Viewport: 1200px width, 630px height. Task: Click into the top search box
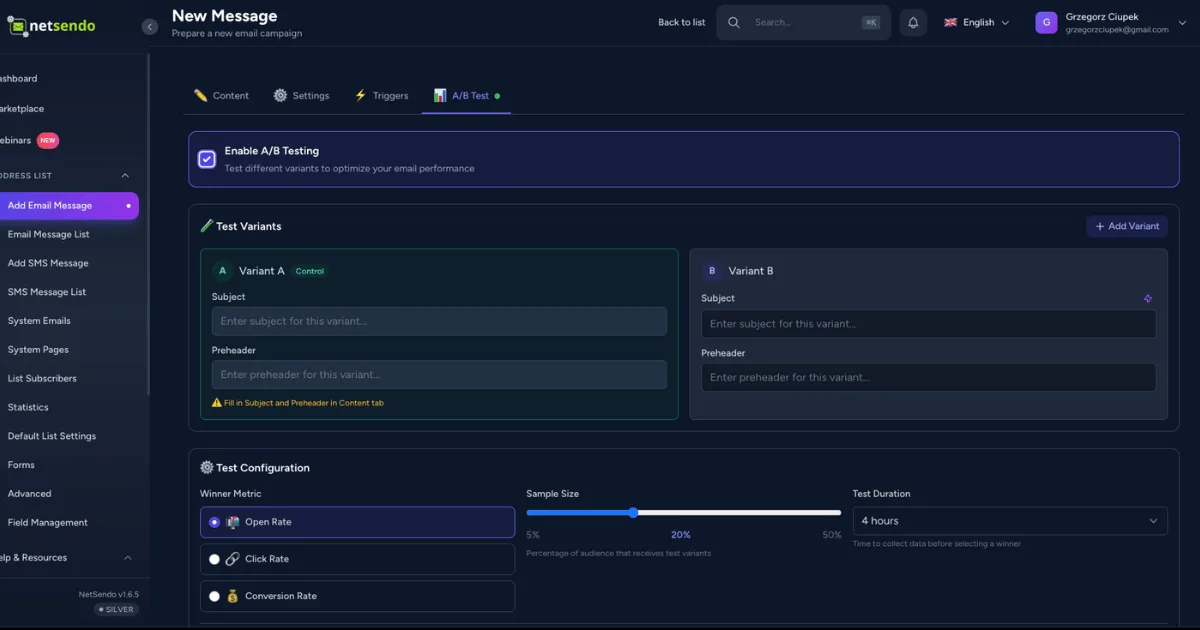pos(803,23)
